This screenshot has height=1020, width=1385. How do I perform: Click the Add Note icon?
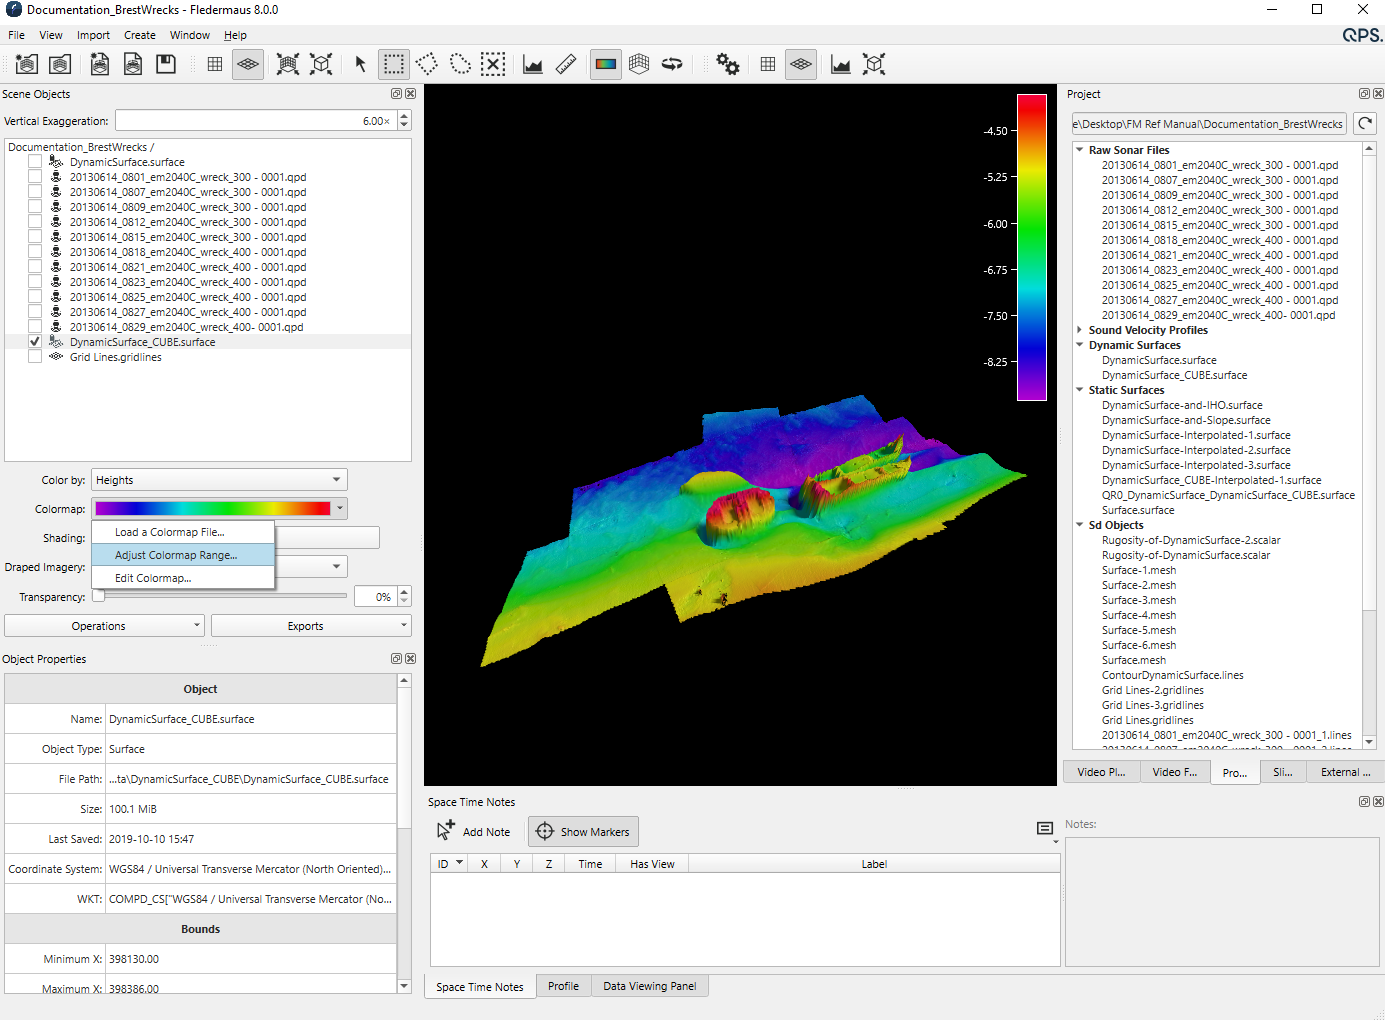coord(446,831)
